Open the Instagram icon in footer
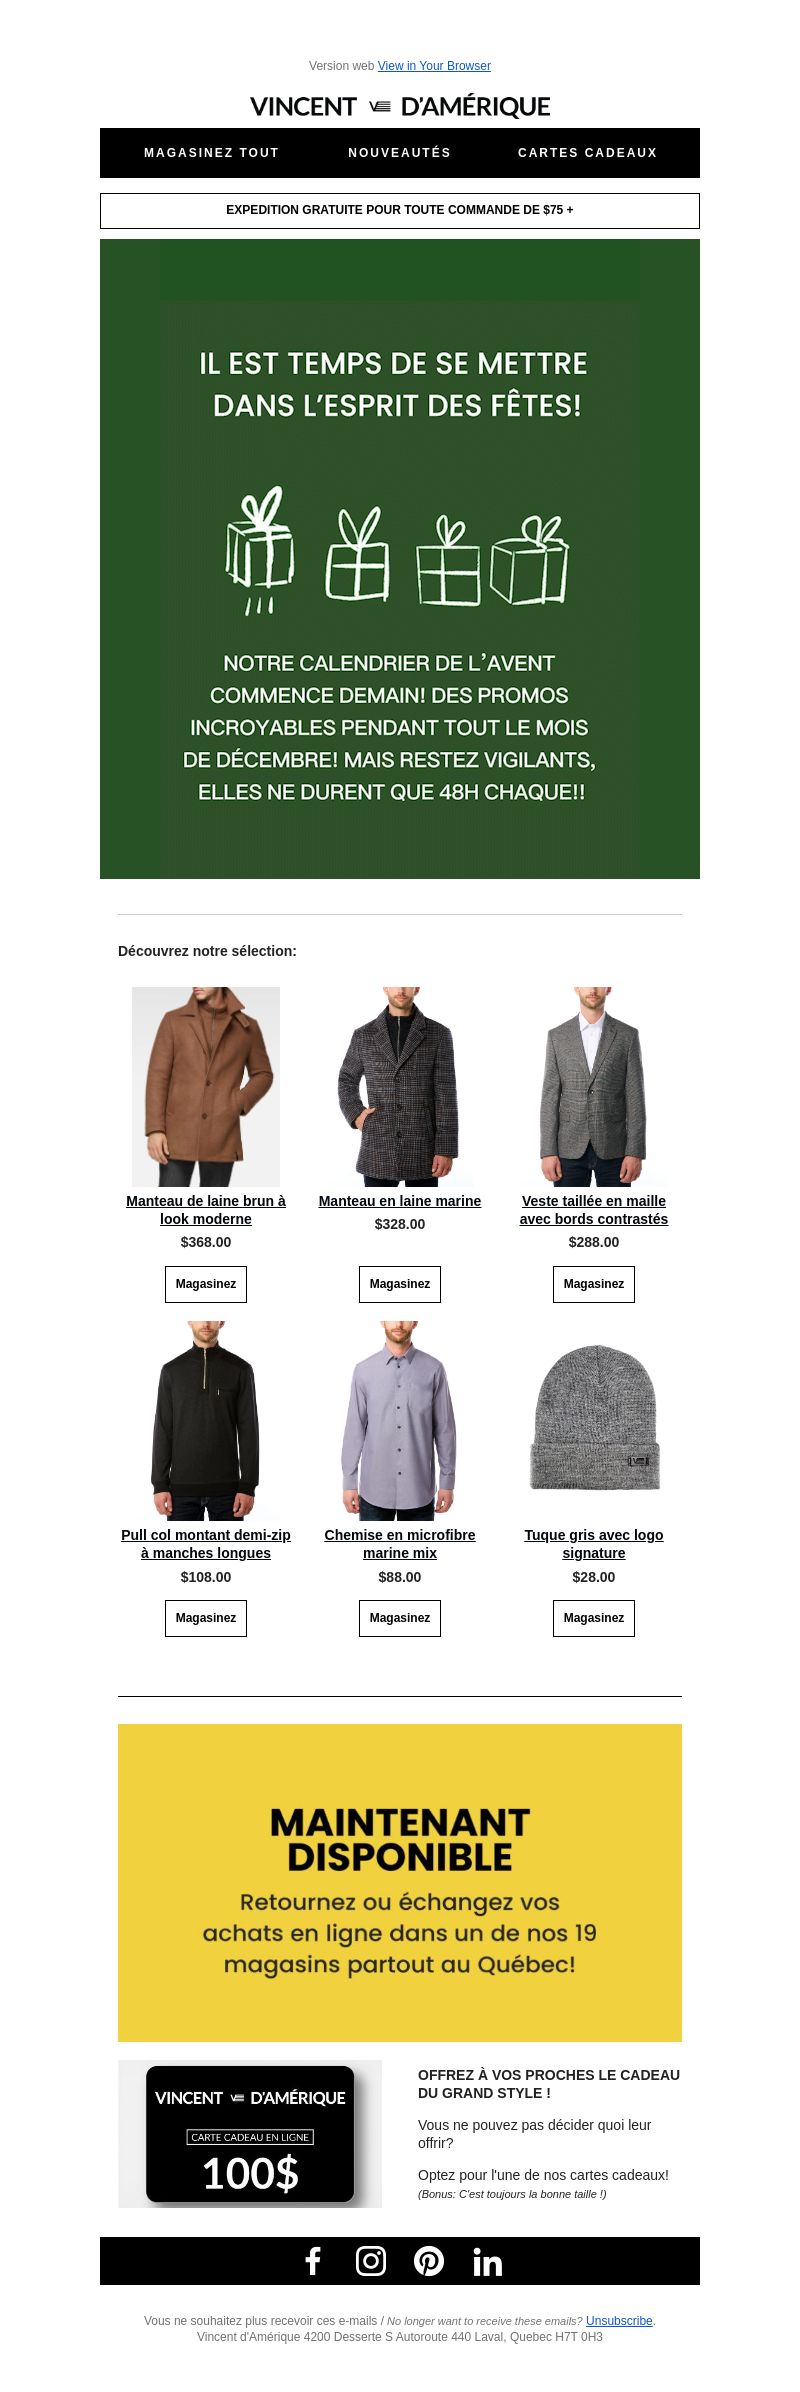800x2392 pixels. (x=371, y=2261)
